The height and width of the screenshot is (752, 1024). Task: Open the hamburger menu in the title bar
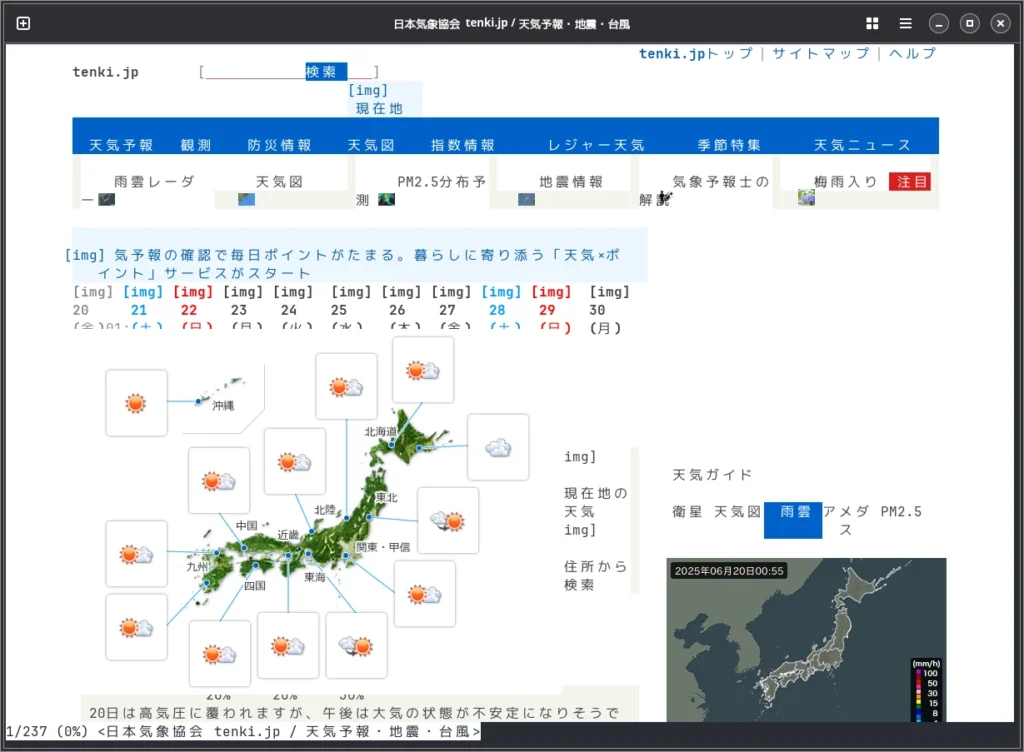coord(905,24)
